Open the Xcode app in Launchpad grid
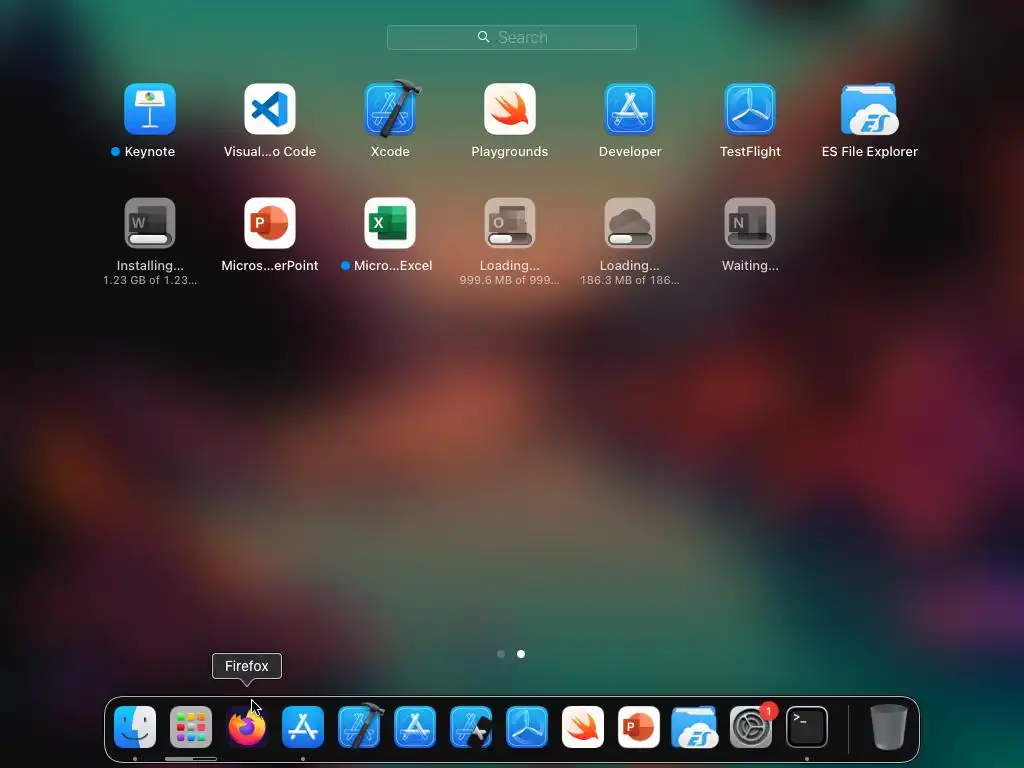This screenshot has width=1024, height=768. (391, 109)
